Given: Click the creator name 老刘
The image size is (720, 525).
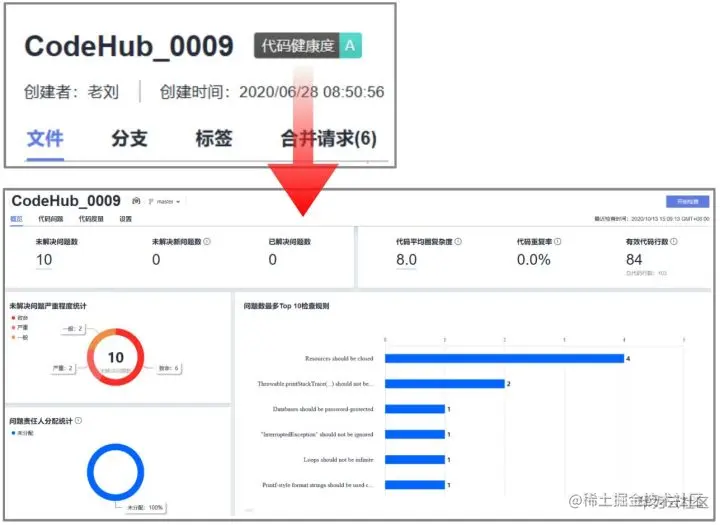Looking at the screenshot, I should [103, 92].
